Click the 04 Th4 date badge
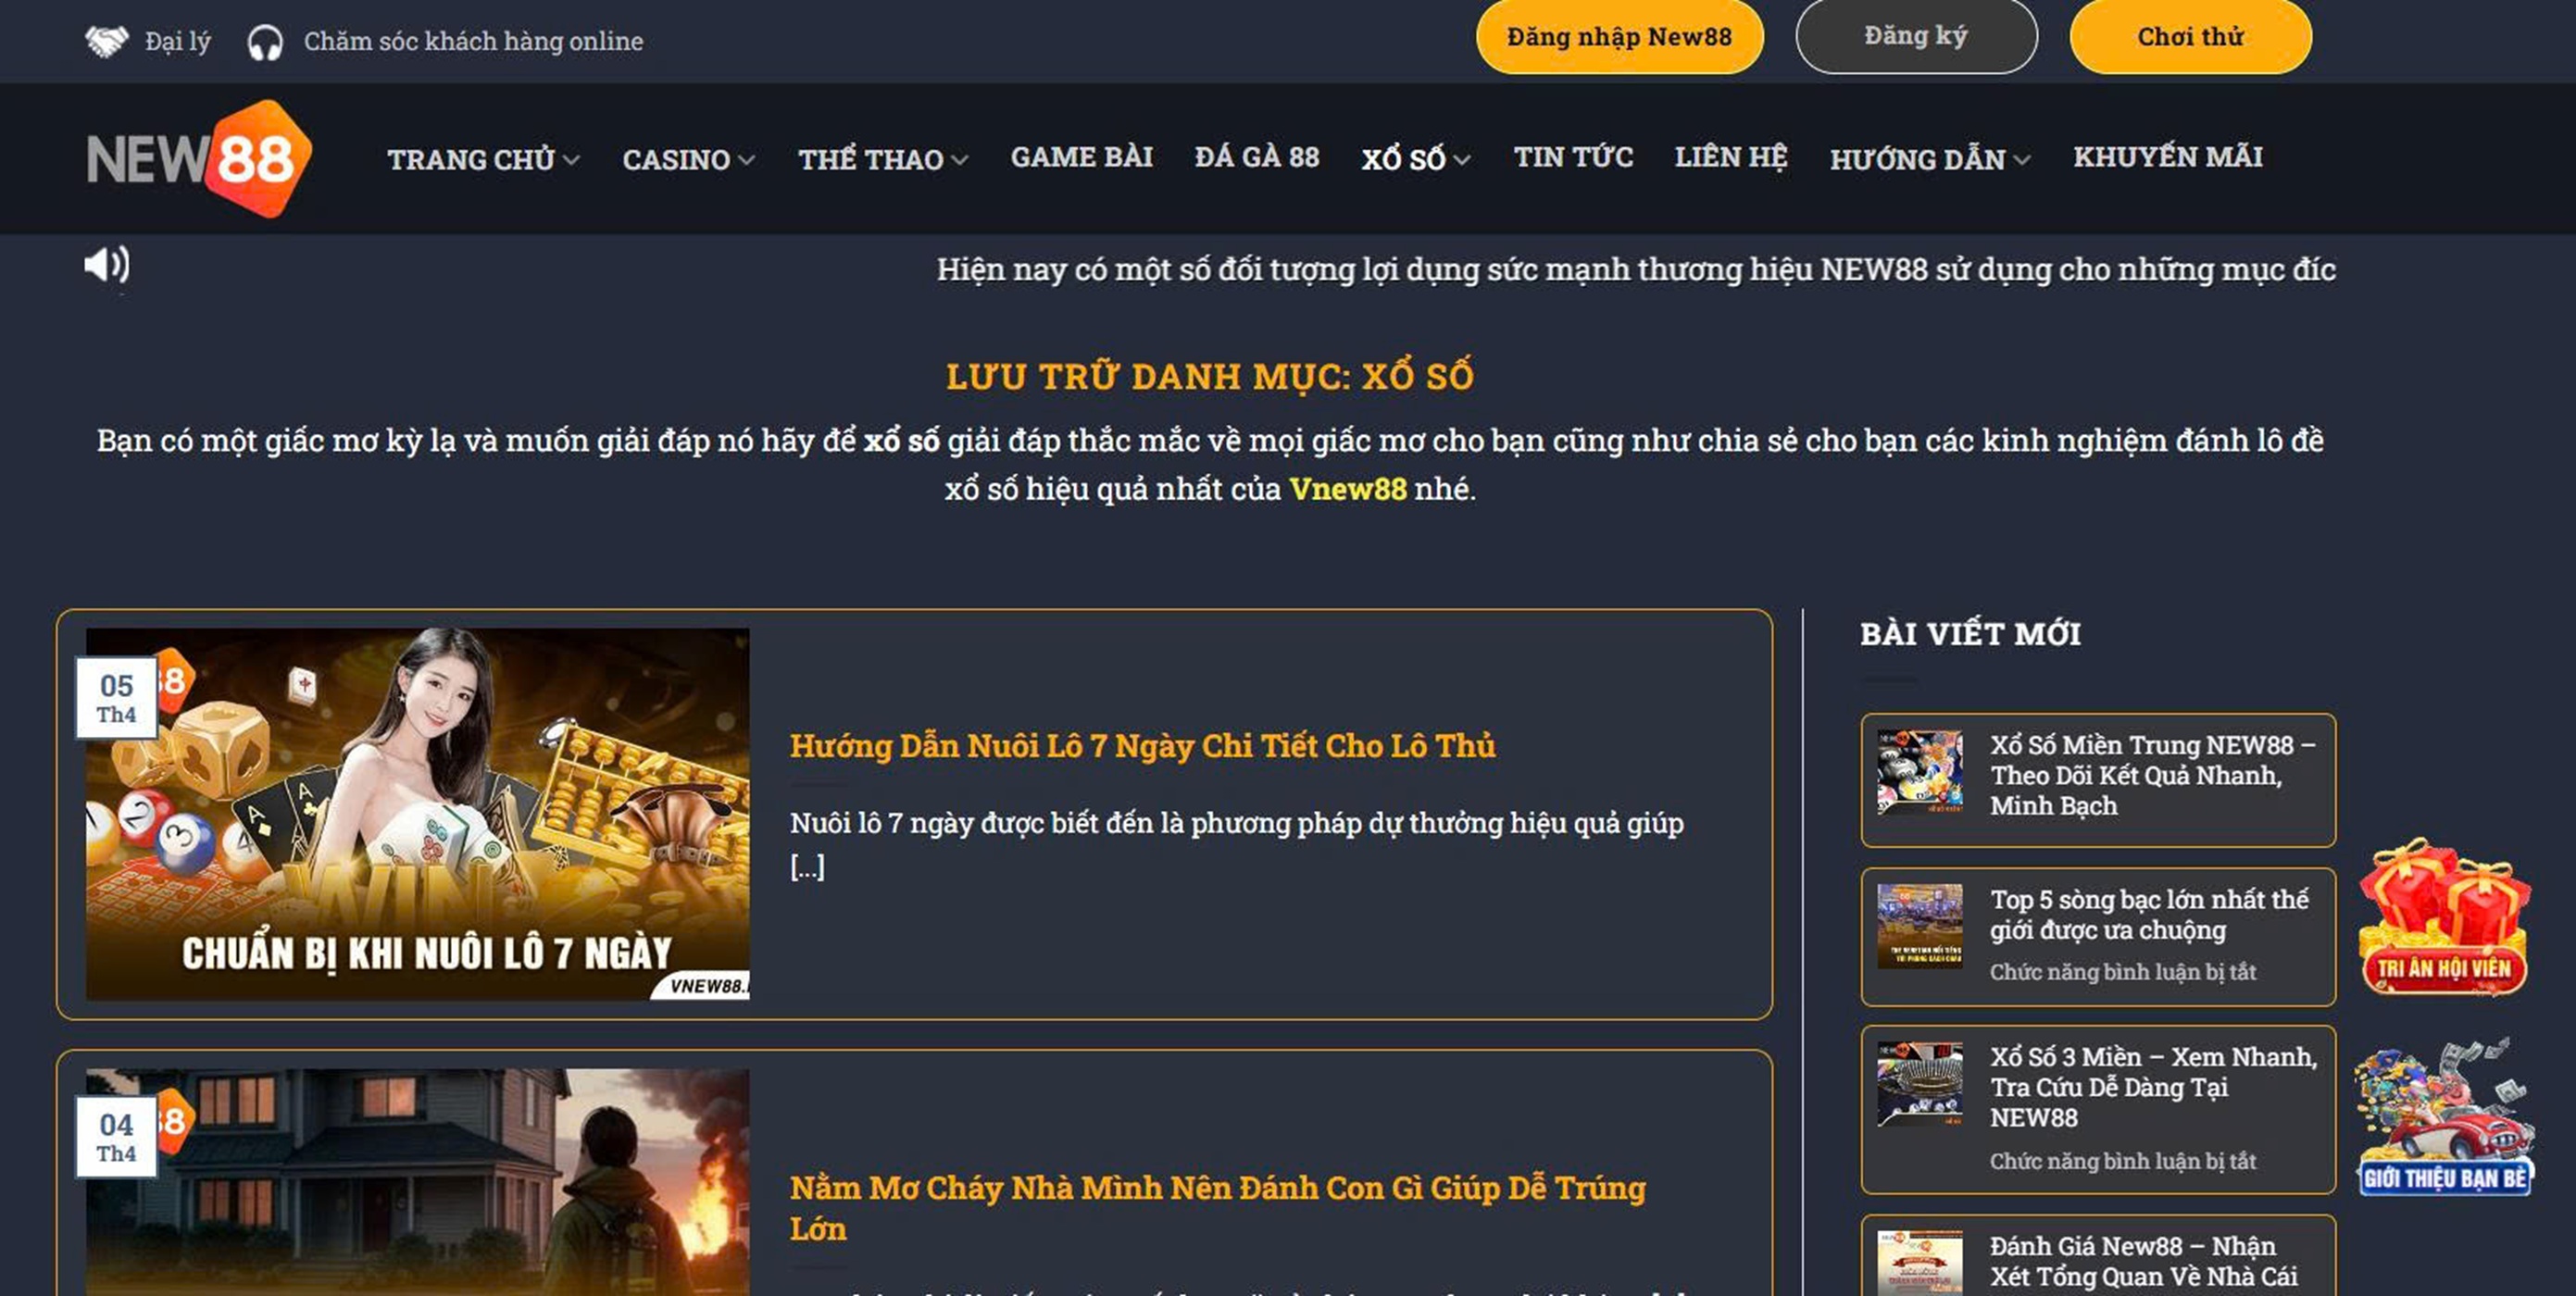The height and width of the screenshot is (1296, 2576). tap(116, 1137)
